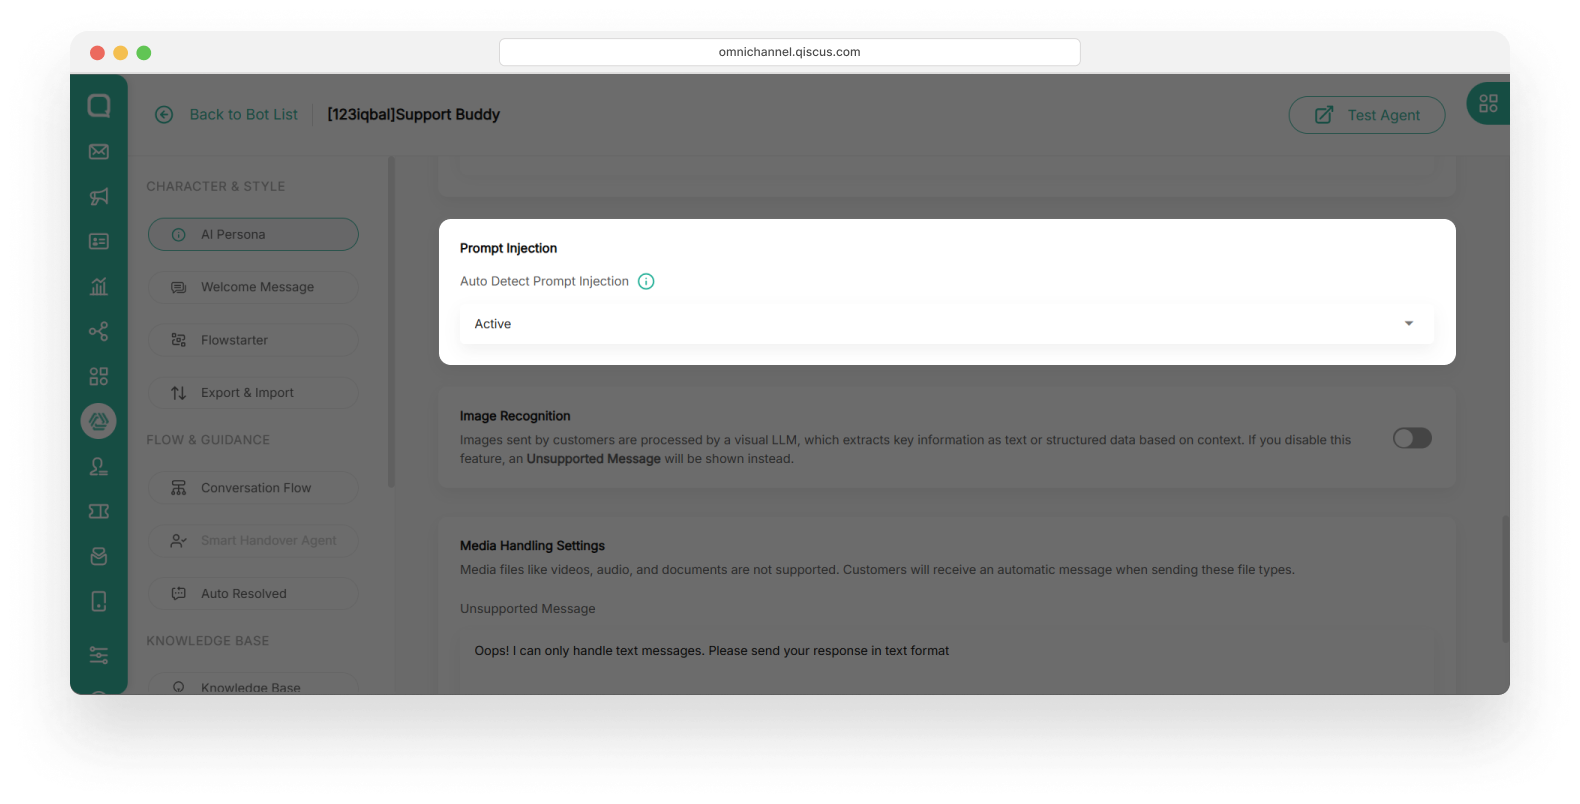Open the Conversation Flow section
1580x804 pixels.
(253, 488)
